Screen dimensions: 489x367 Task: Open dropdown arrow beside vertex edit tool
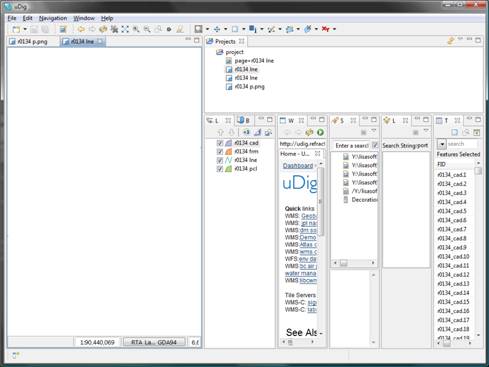pos(280,29)
